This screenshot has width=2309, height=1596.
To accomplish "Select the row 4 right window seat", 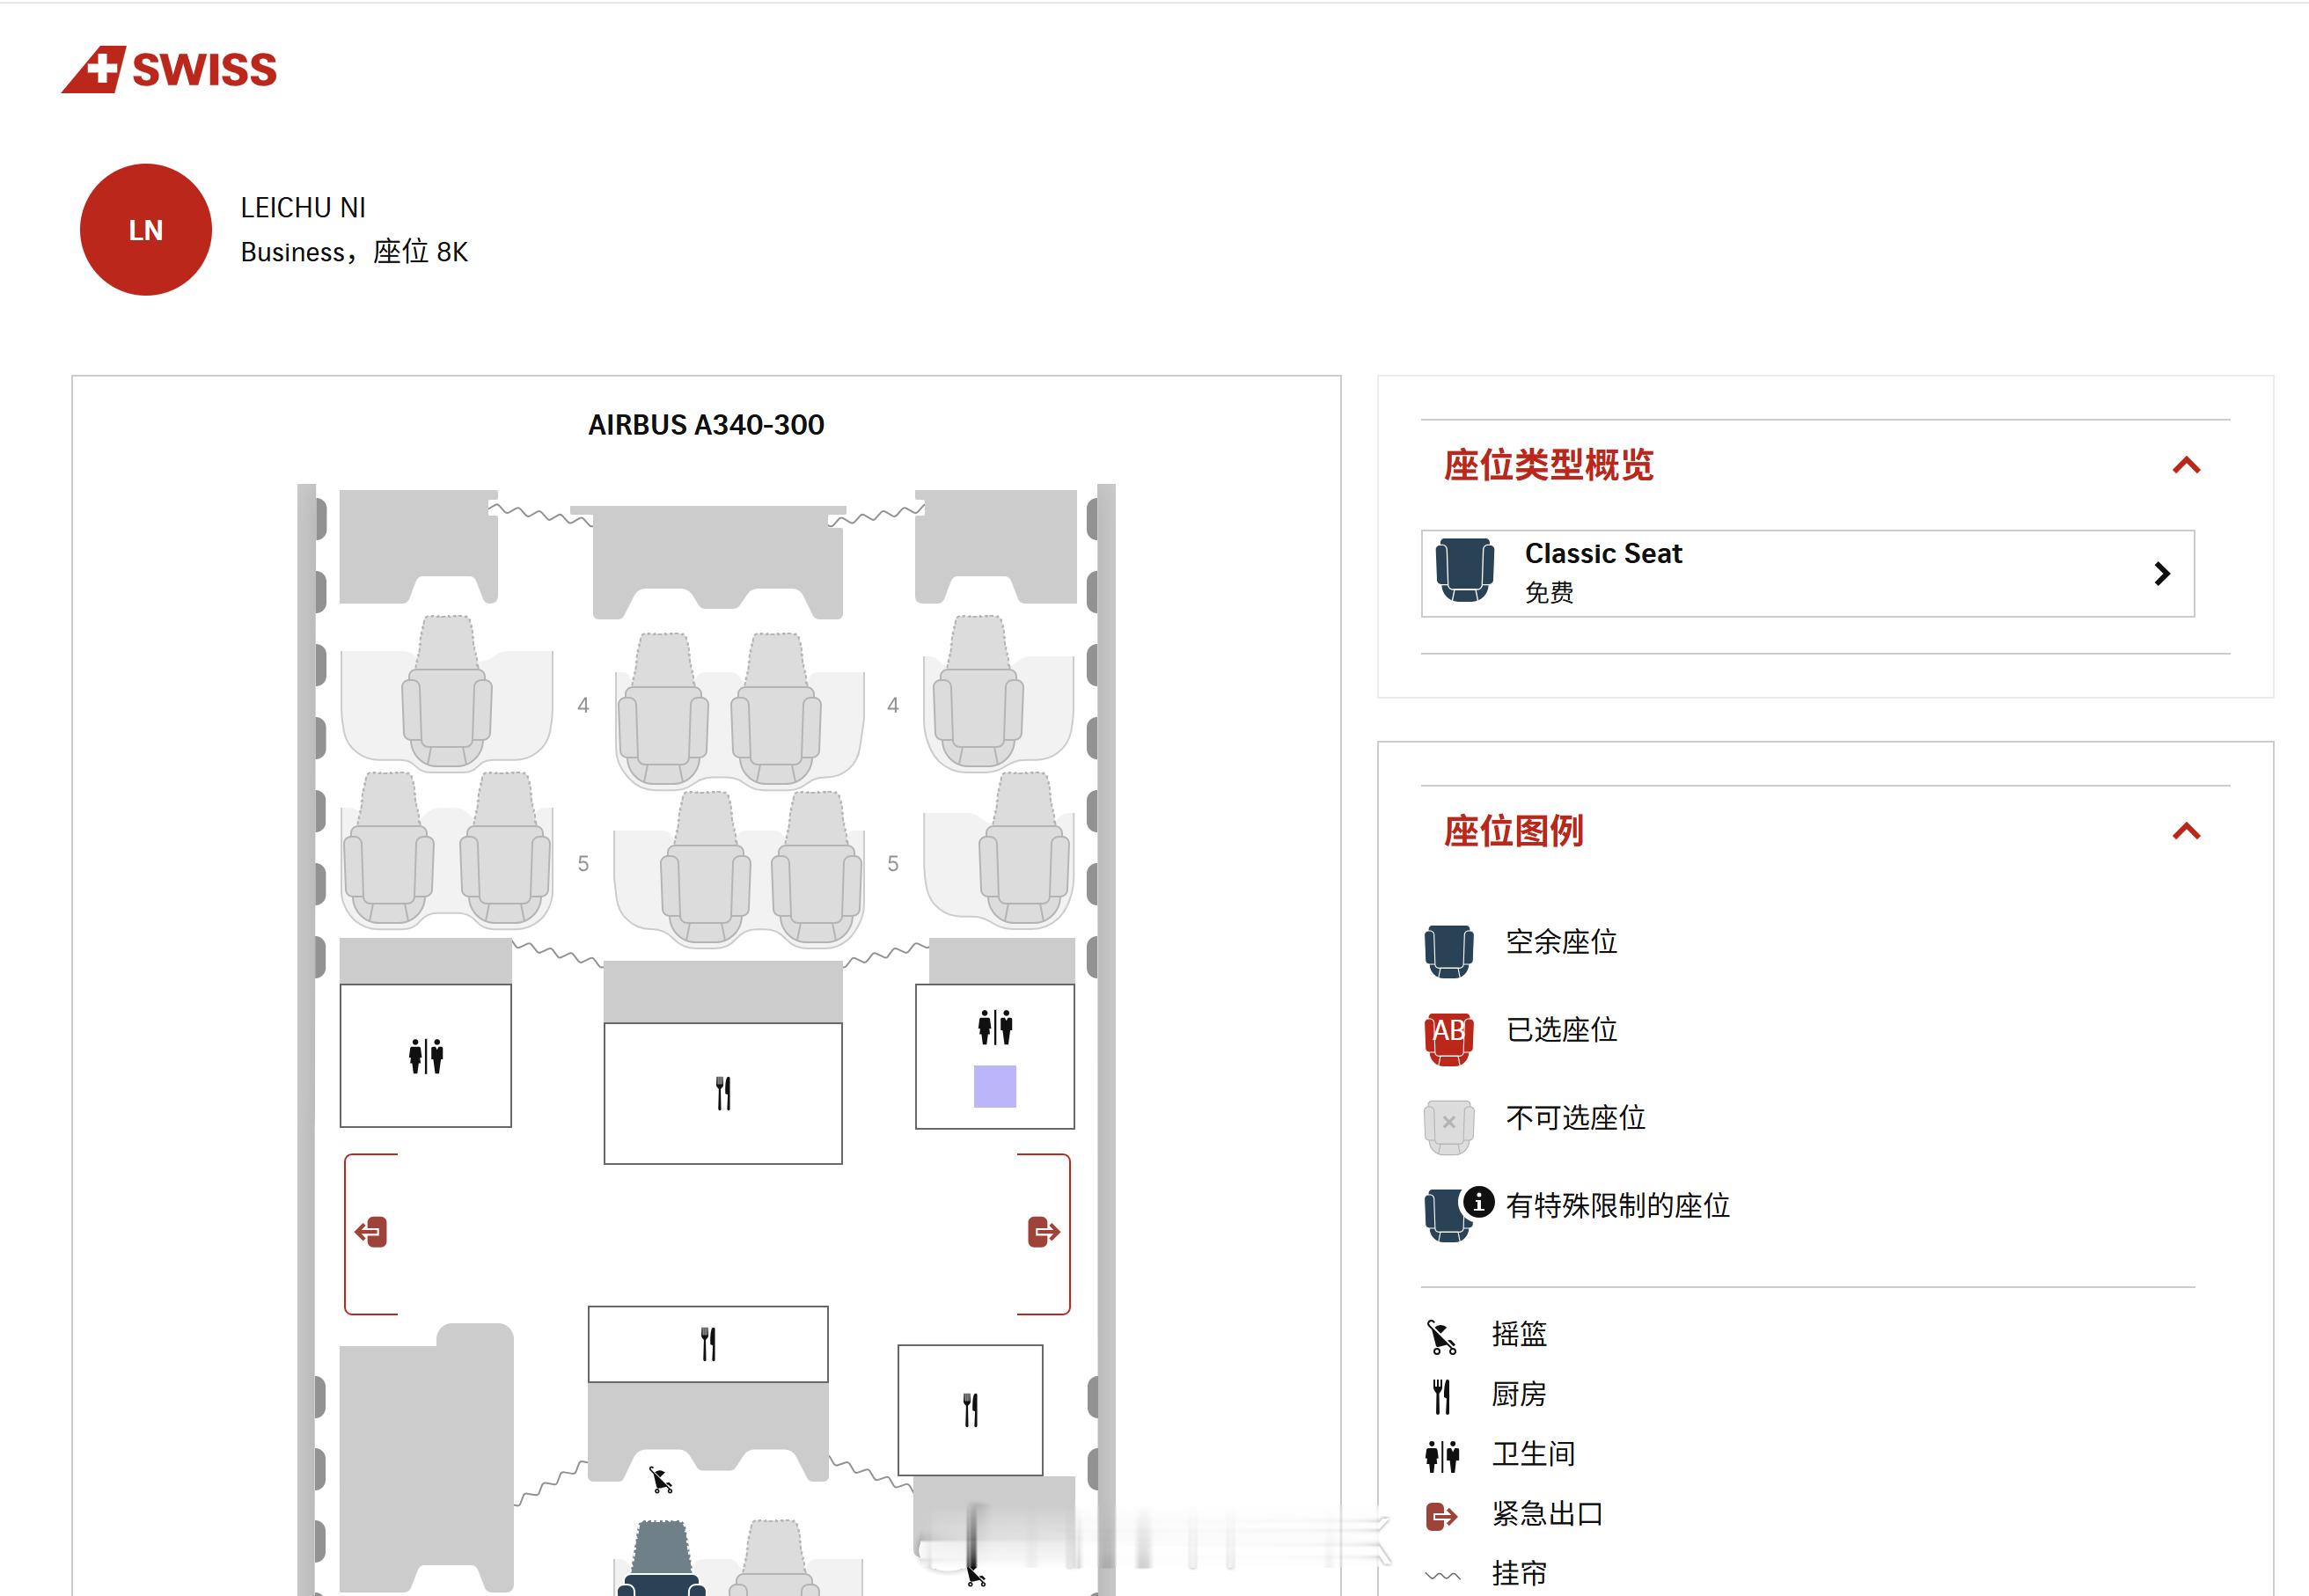I will (x=978, y=691).
